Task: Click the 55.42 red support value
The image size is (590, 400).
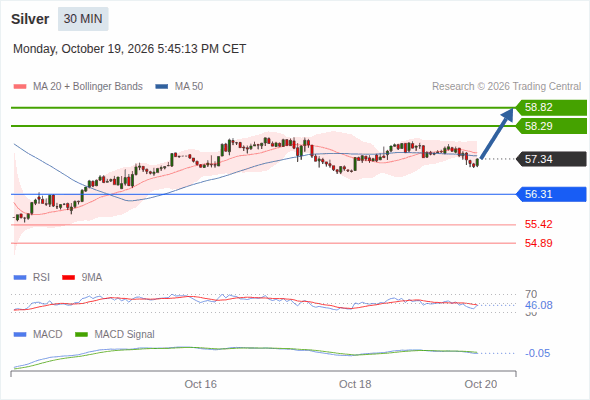Action: click(x=539, y=224)
